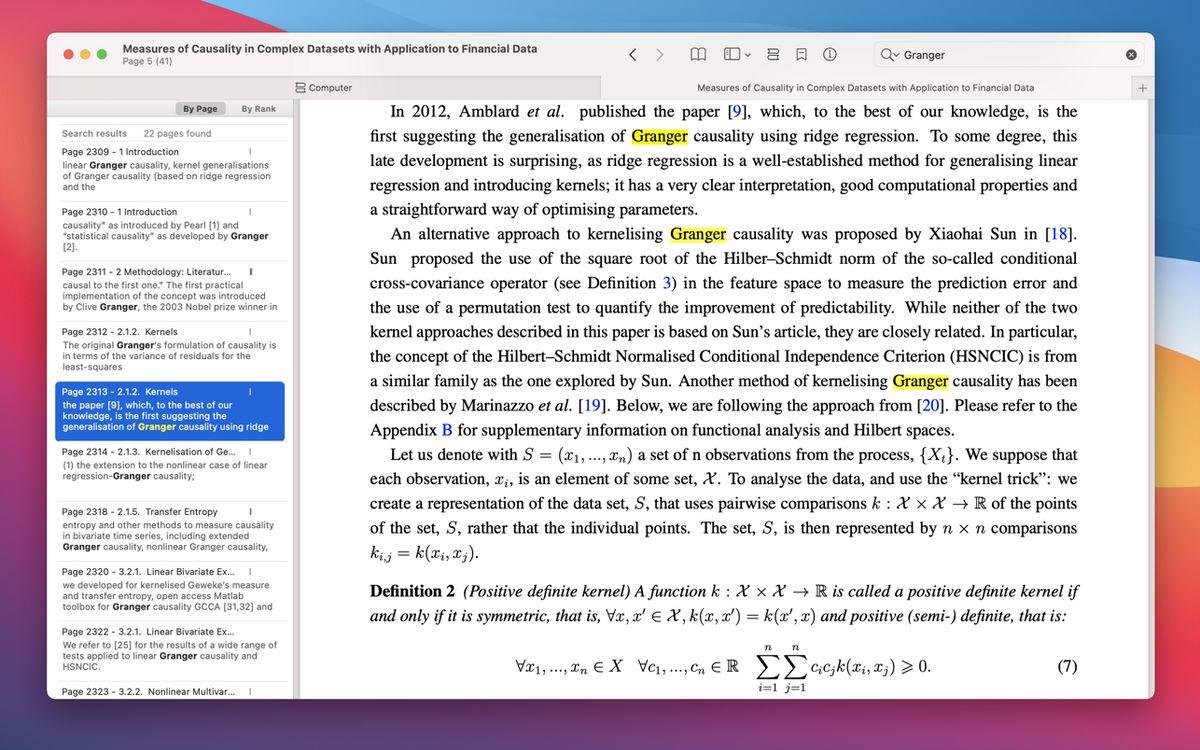The image size is (1200, 750).
Task: Click the Search results header label
Action: pos(94,133)
